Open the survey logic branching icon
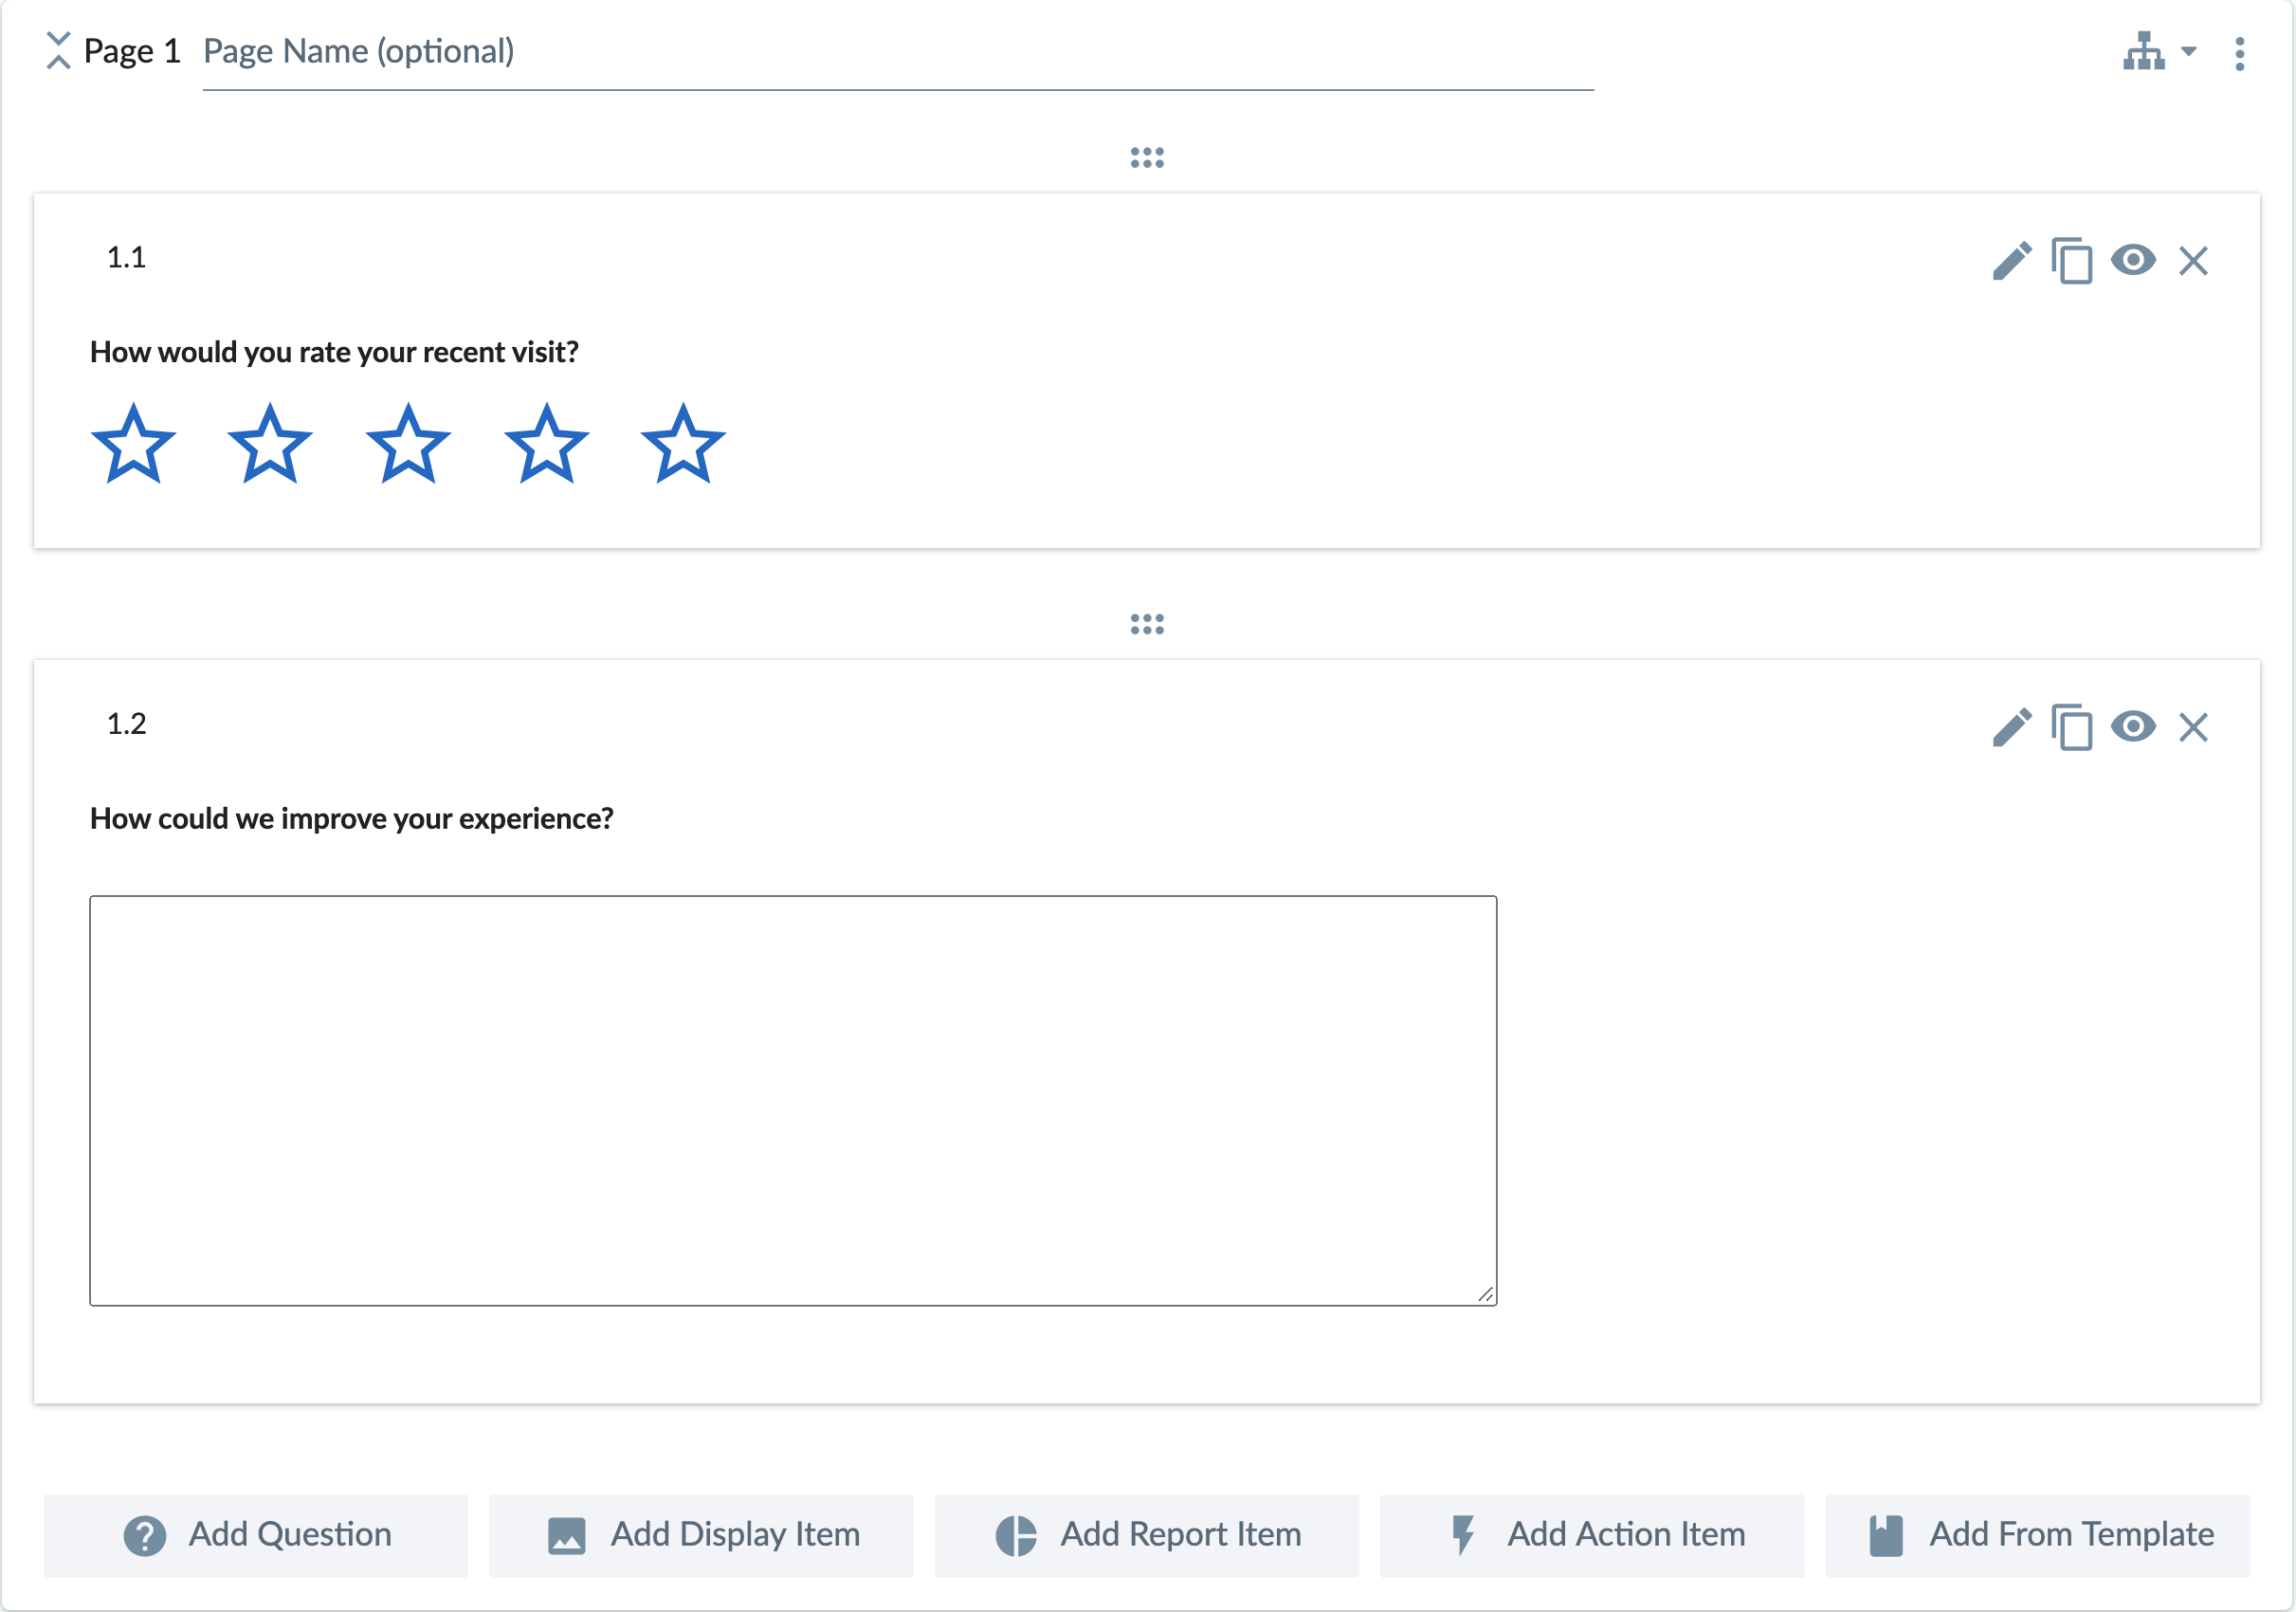Image resolution: width=2296 pixels, height=1612 pixels. pos(2143,52)
